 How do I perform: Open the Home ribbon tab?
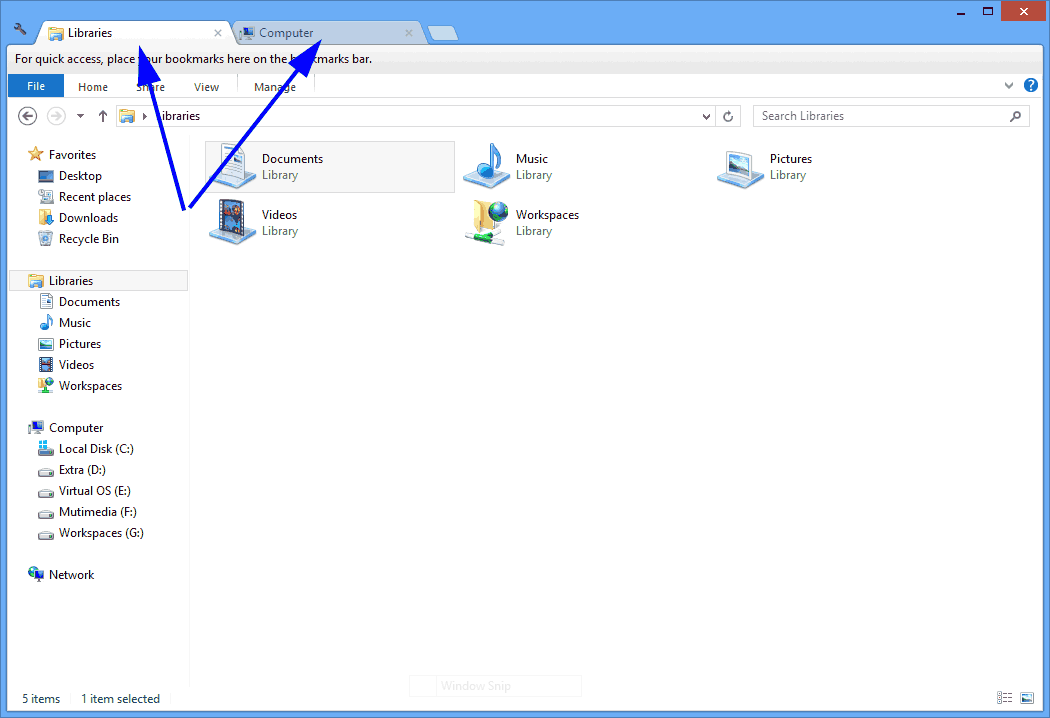(92, 87)
